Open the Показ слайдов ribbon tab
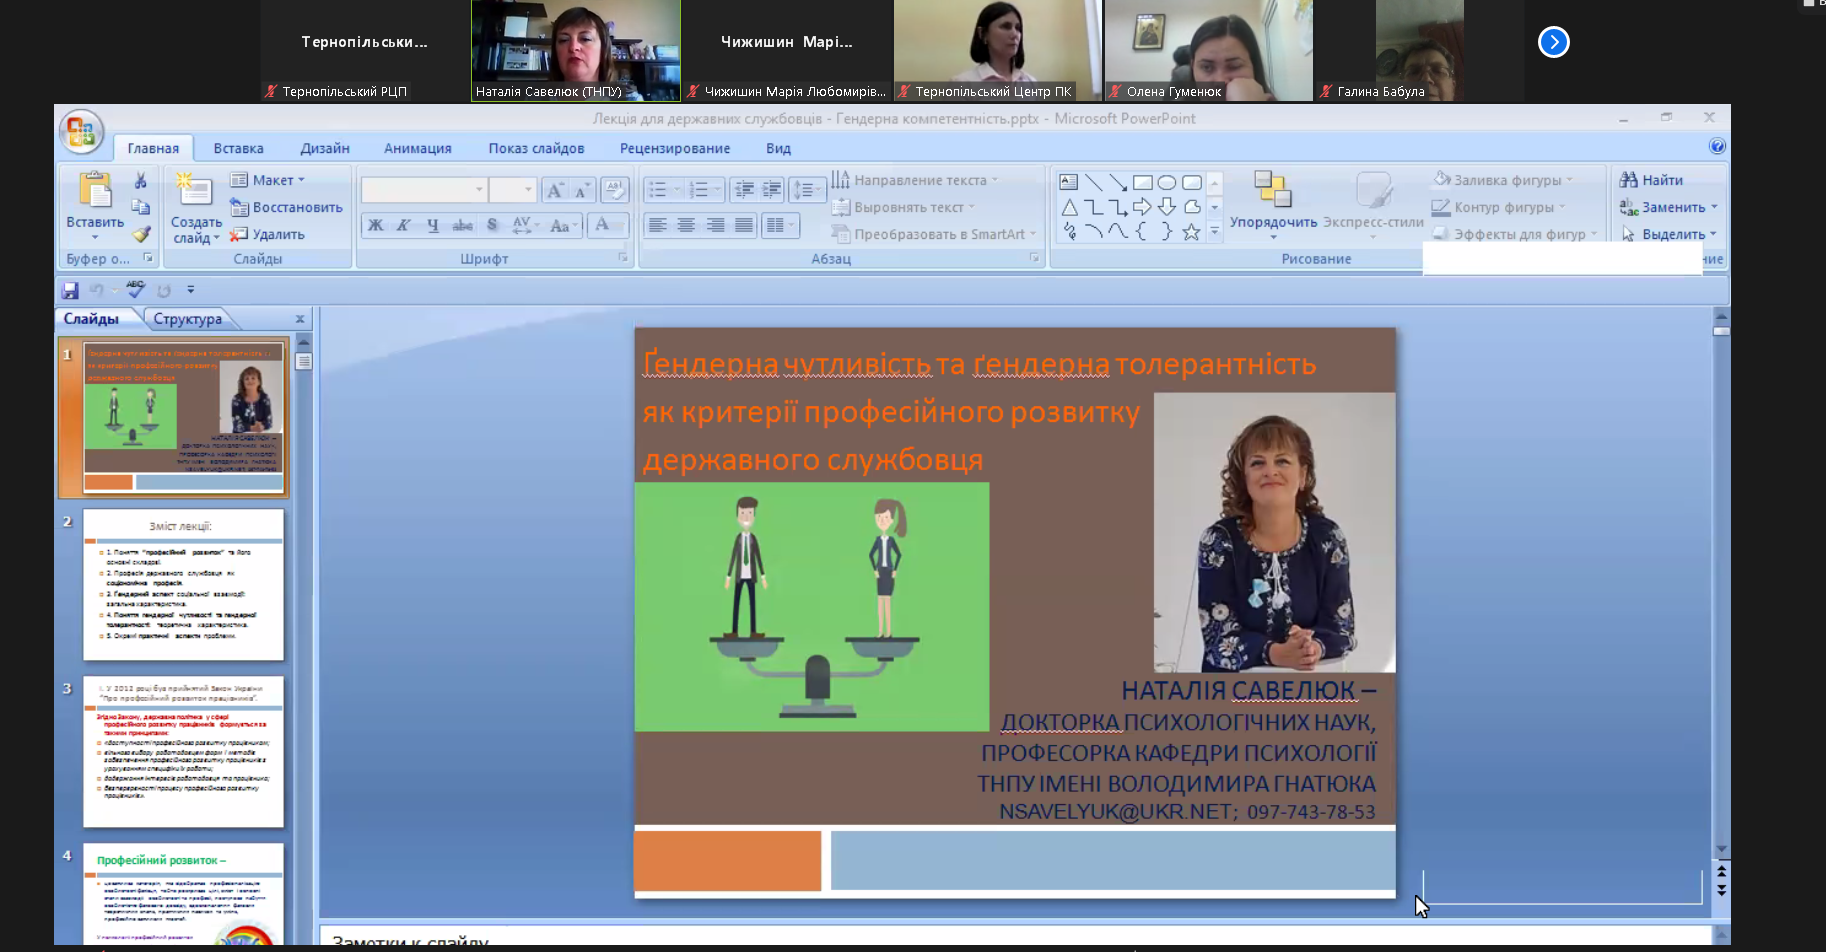 (536, 148)
